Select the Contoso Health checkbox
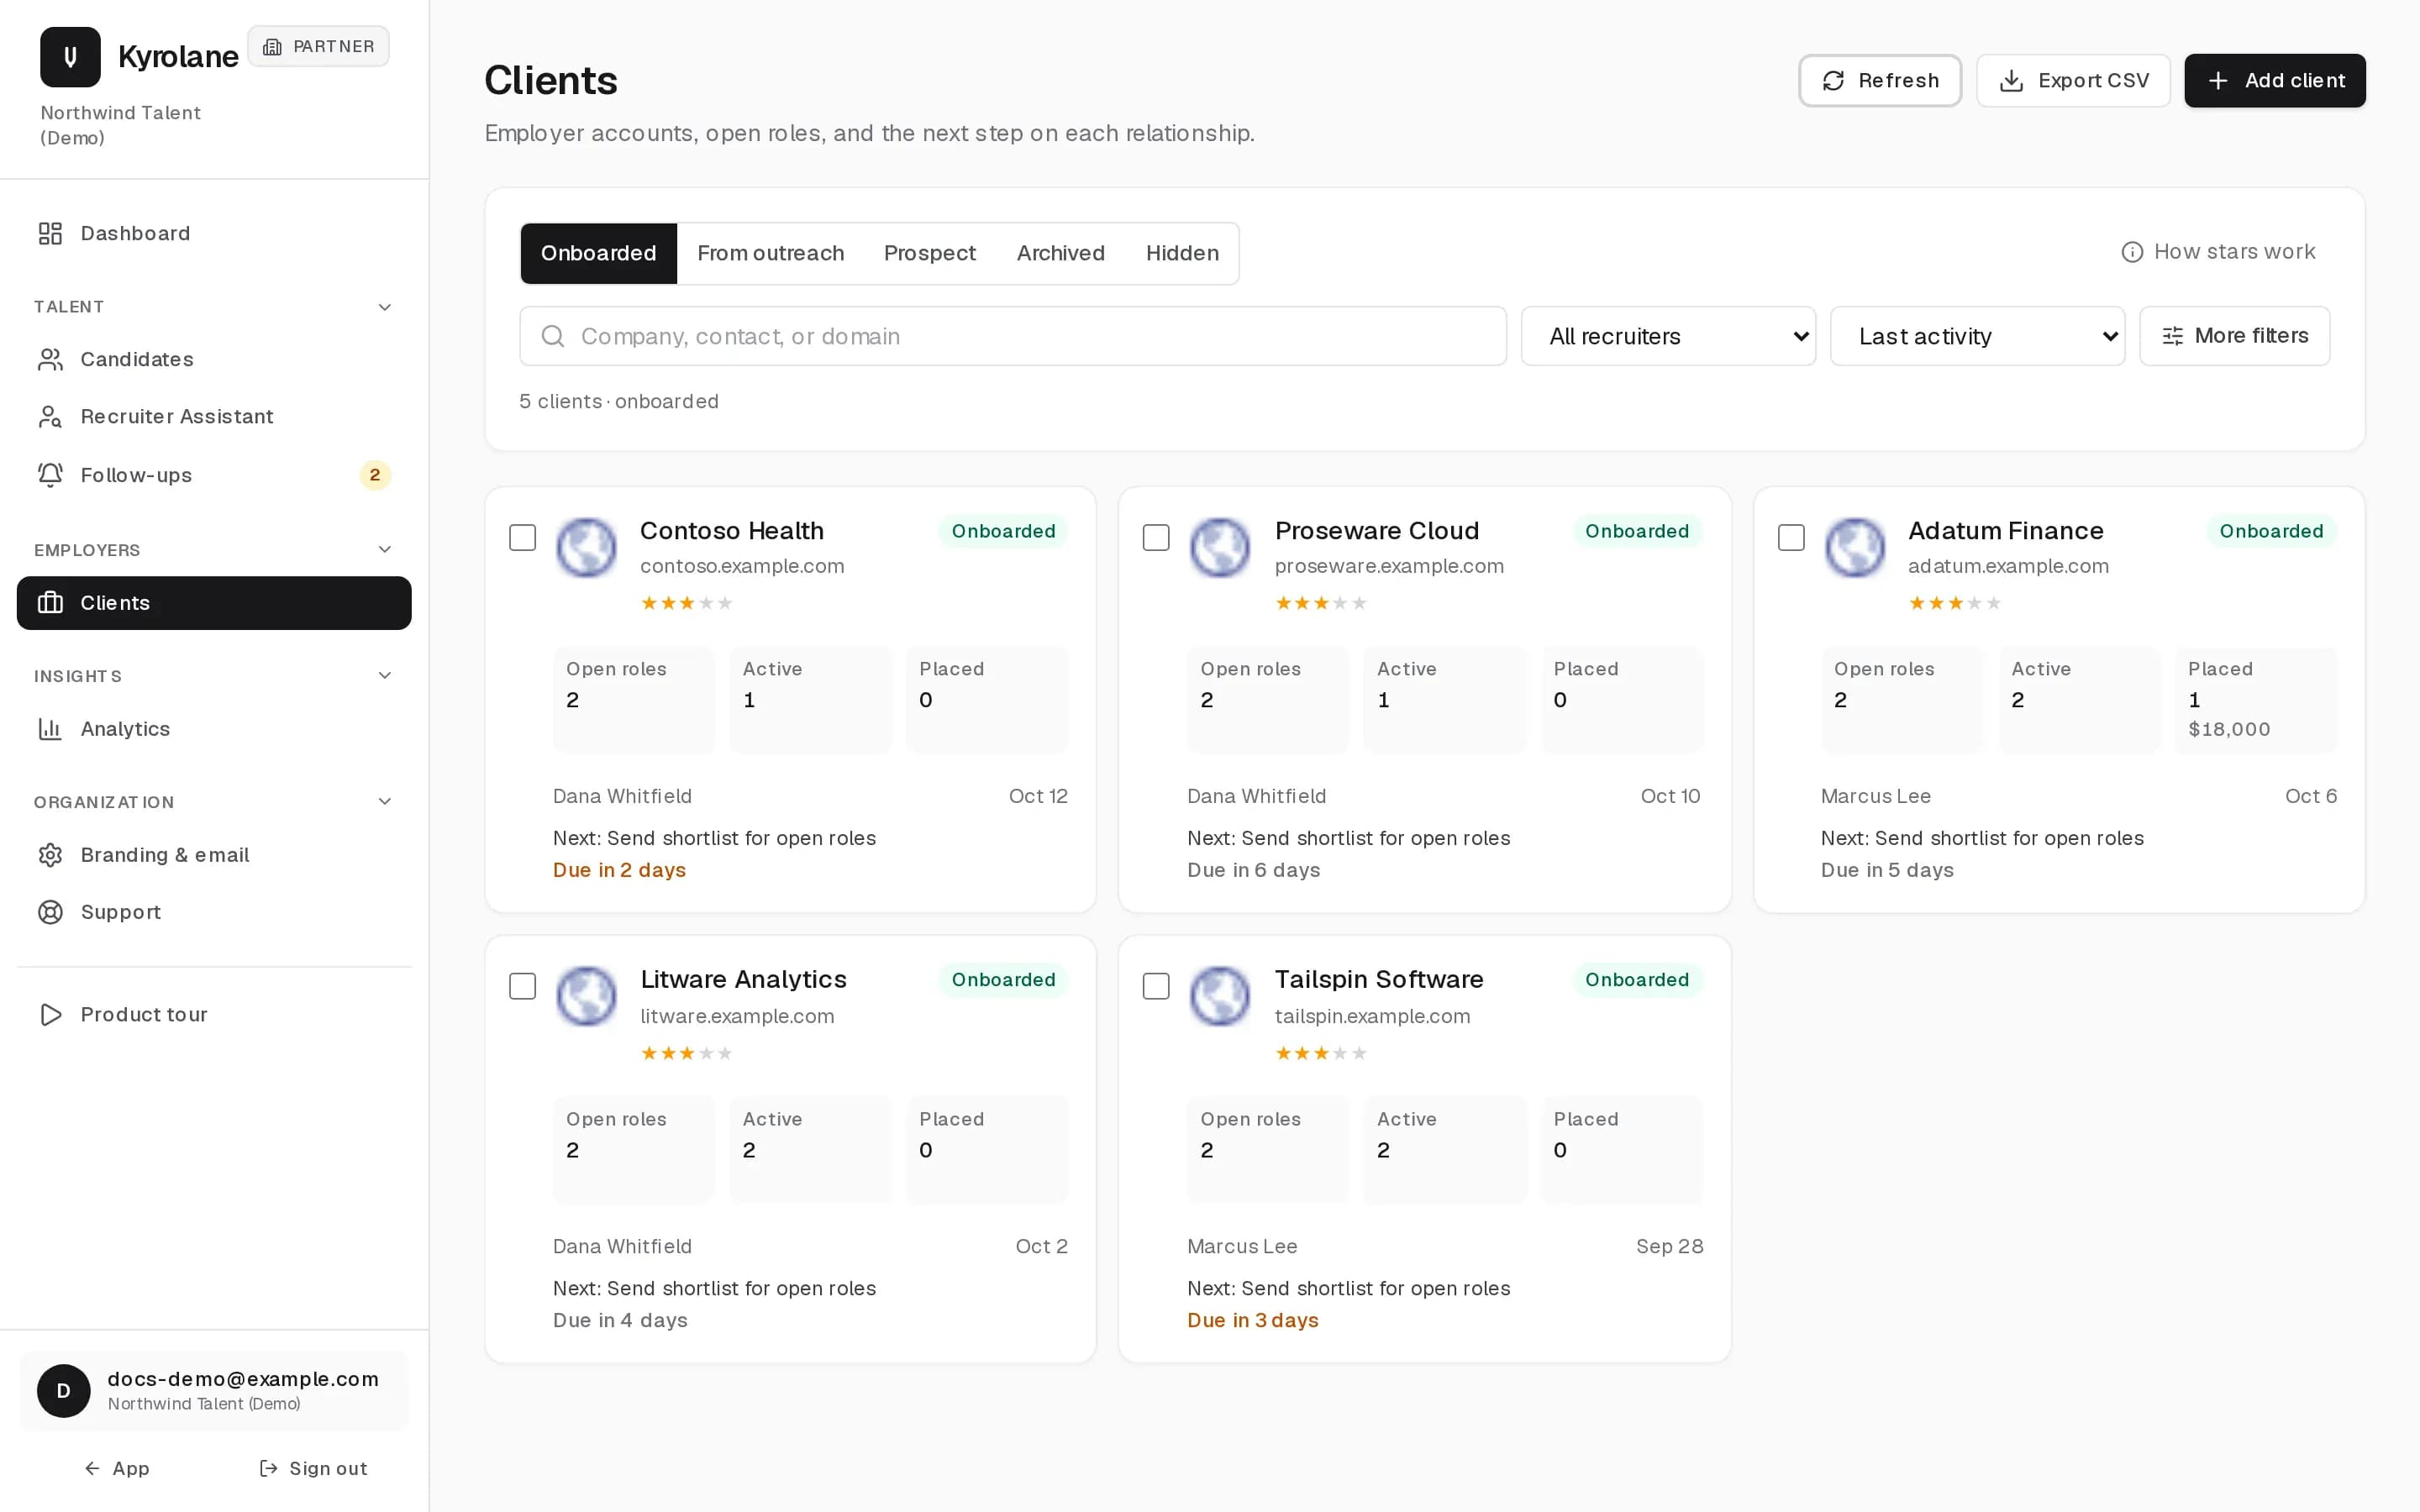Screen dimensions: 2420x1512 coord(522,538)
